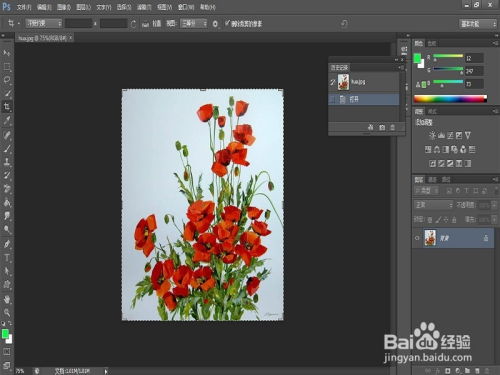Select the Move tool

pos(7,53)
